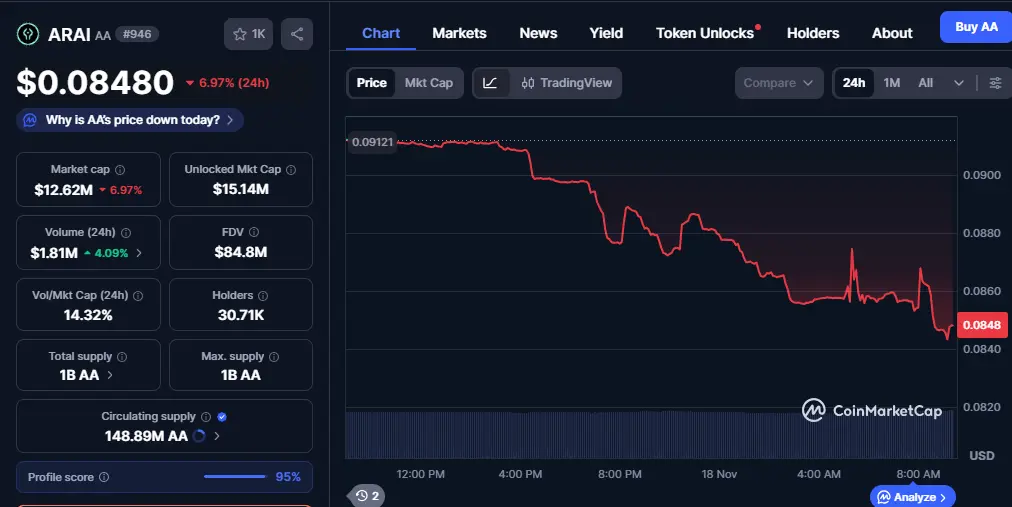Open the Compare dropdown
Image resolution: width=1012 pixels, height=507 pixels.
[x=779, y=83]
